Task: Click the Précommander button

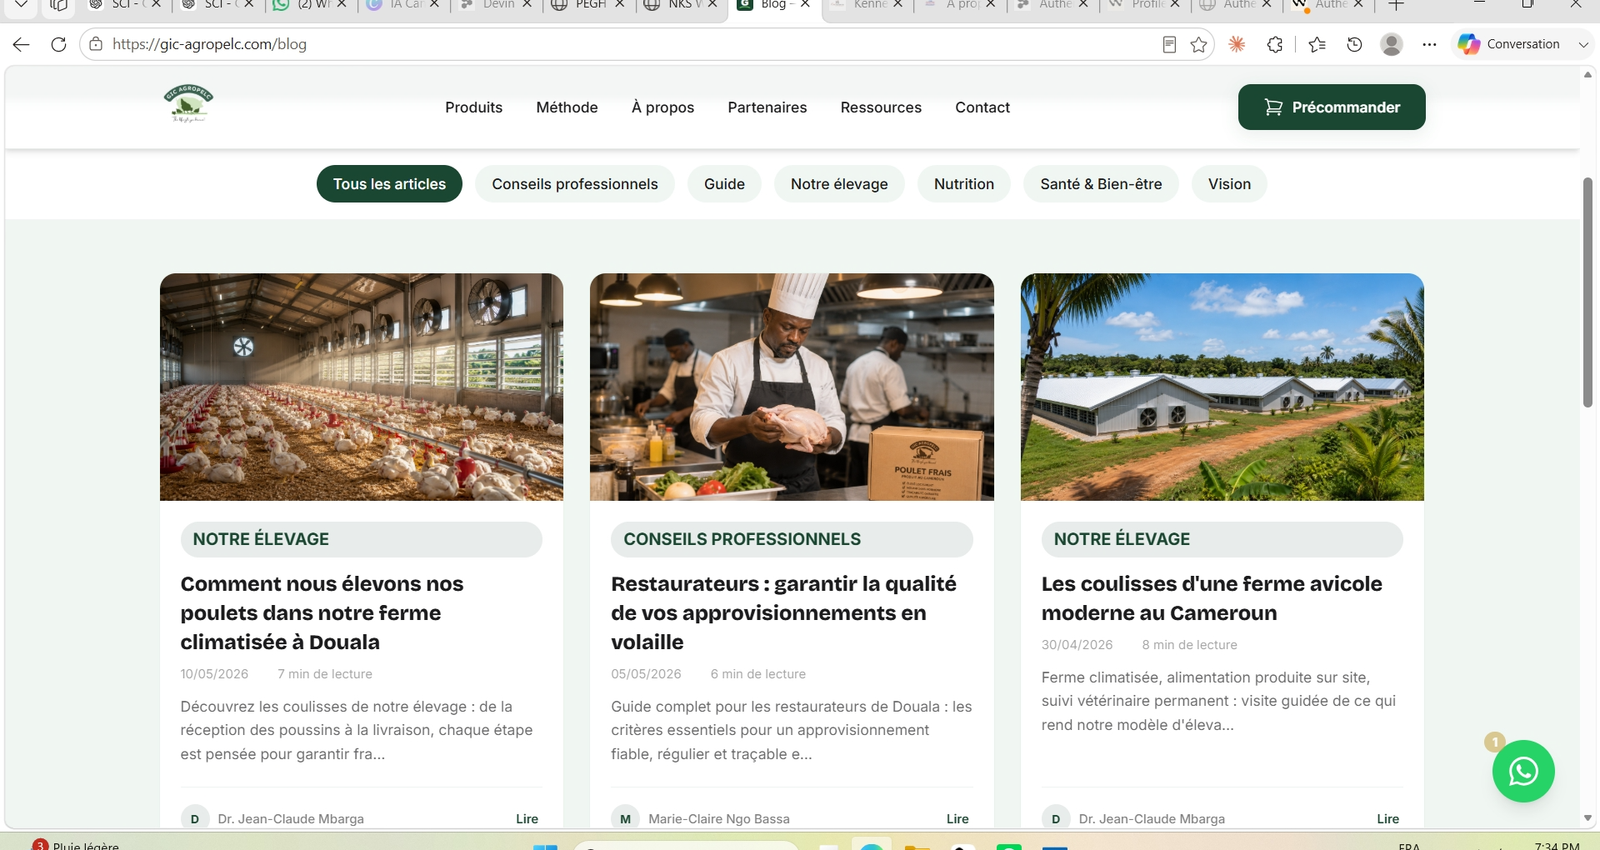Action: coord(1331,107)
